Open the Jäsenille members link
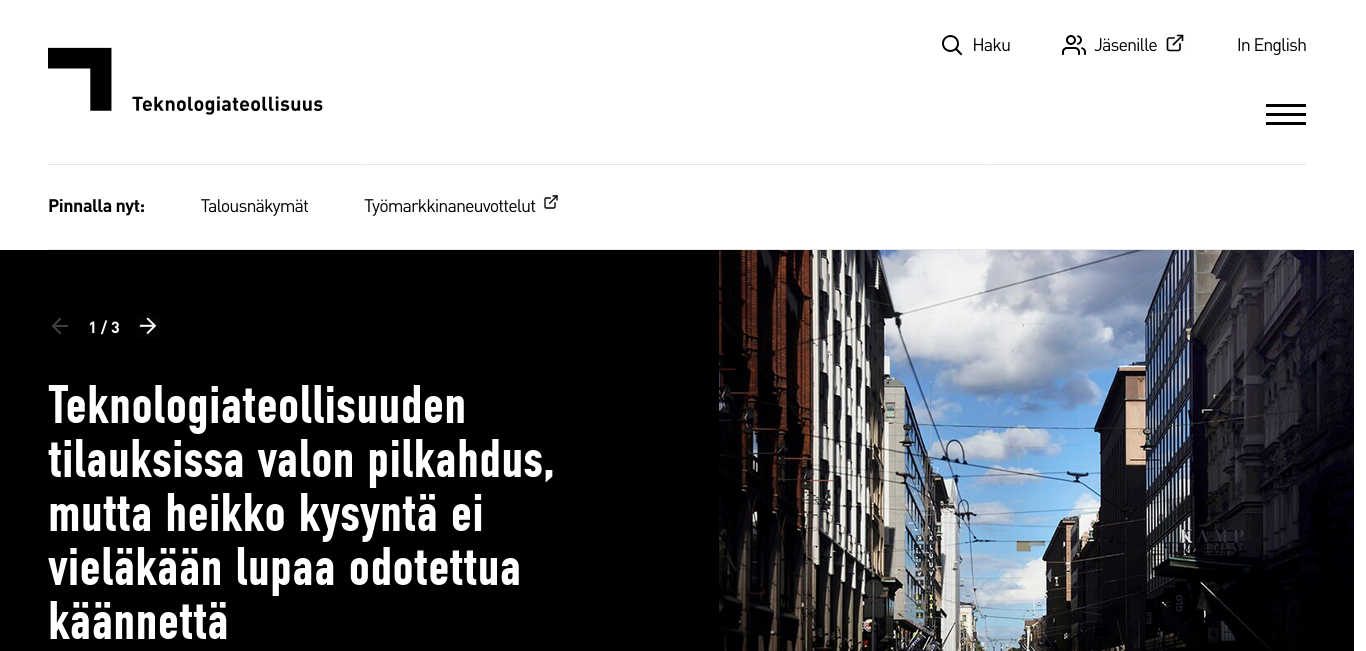Viewport: 1366px width, 651px height. (x=1123, y=45)
